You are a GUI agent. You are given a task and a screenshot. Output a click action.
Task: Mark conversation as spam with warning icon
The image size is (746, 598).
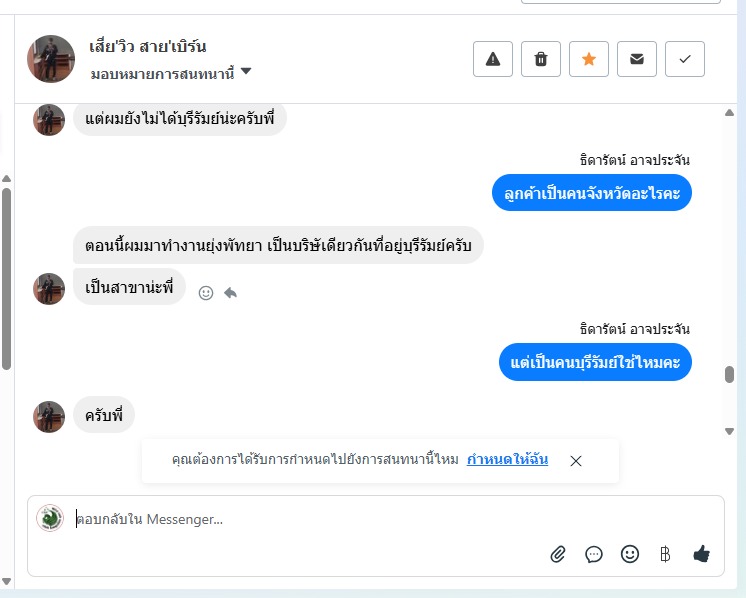click(x=493, y=59)
